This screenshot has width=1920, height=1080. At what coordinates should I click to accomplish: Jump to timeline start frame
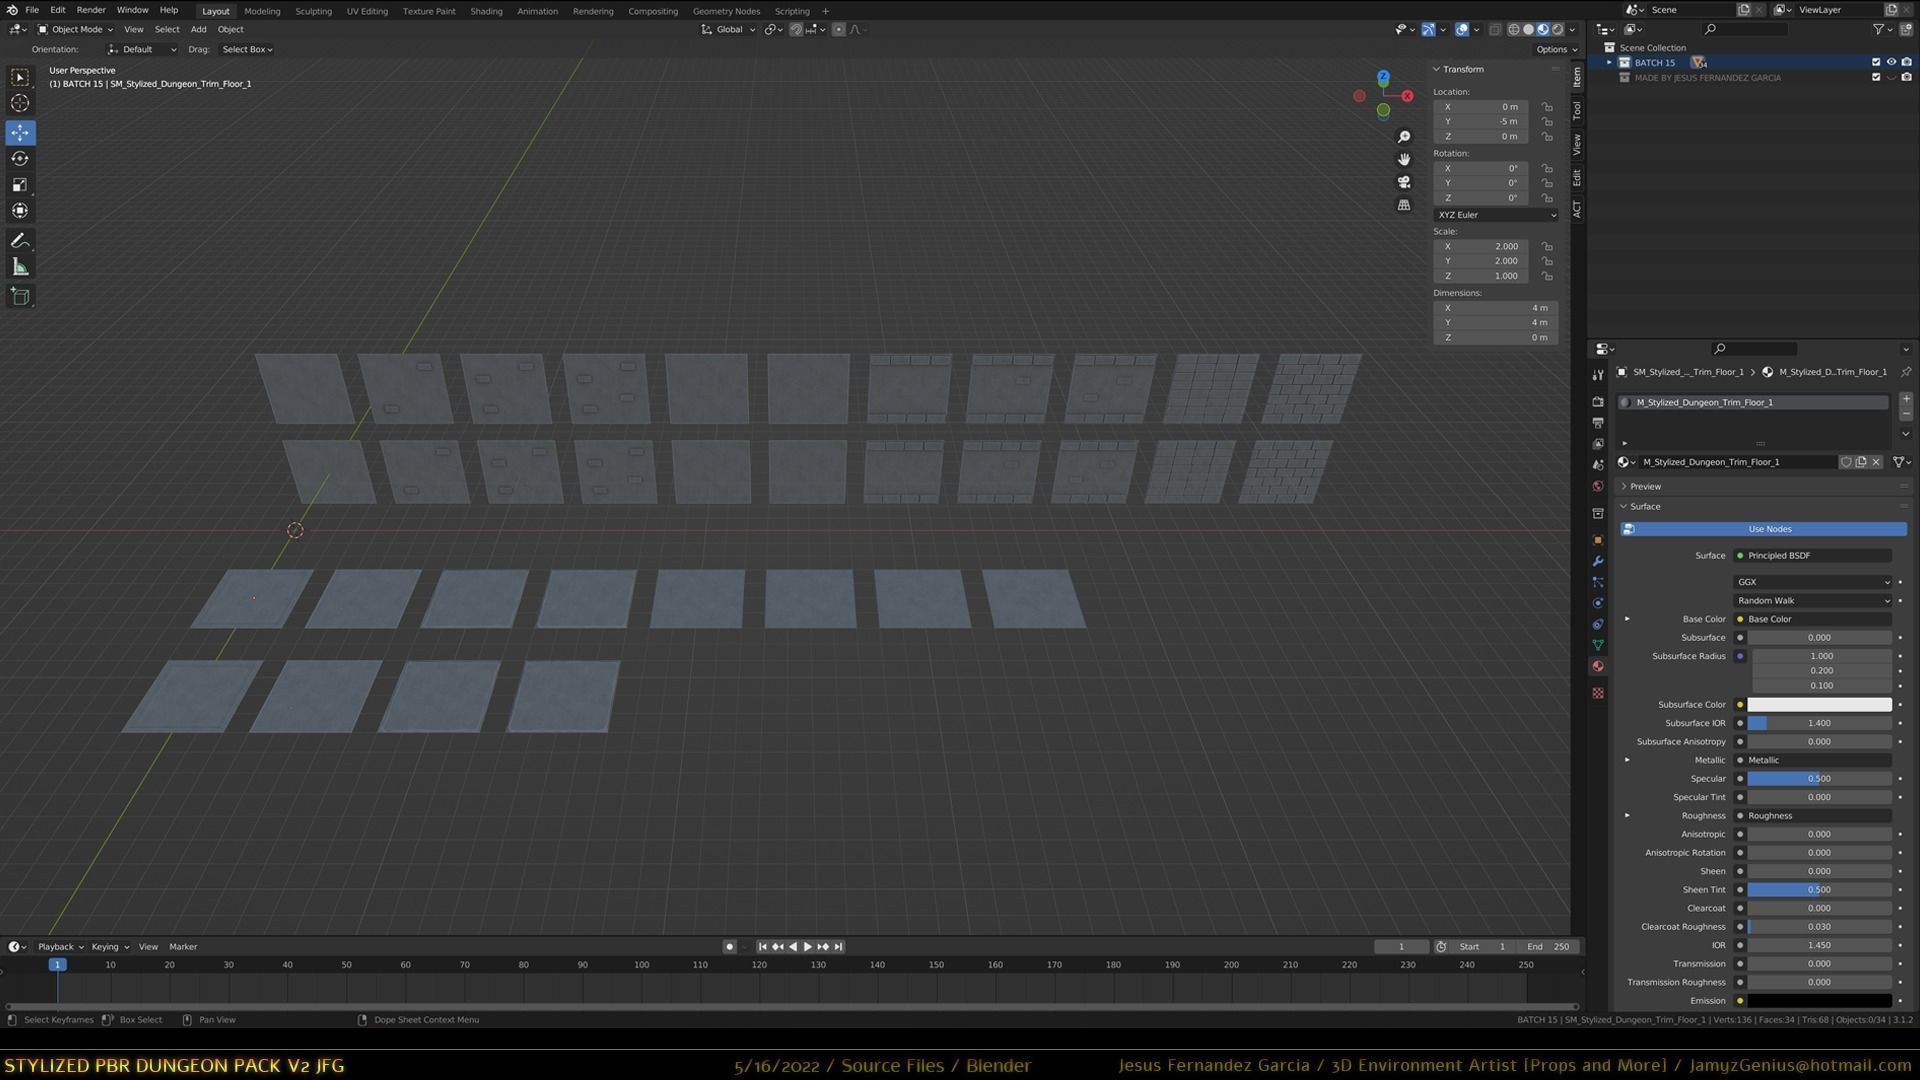pos(762,947)
